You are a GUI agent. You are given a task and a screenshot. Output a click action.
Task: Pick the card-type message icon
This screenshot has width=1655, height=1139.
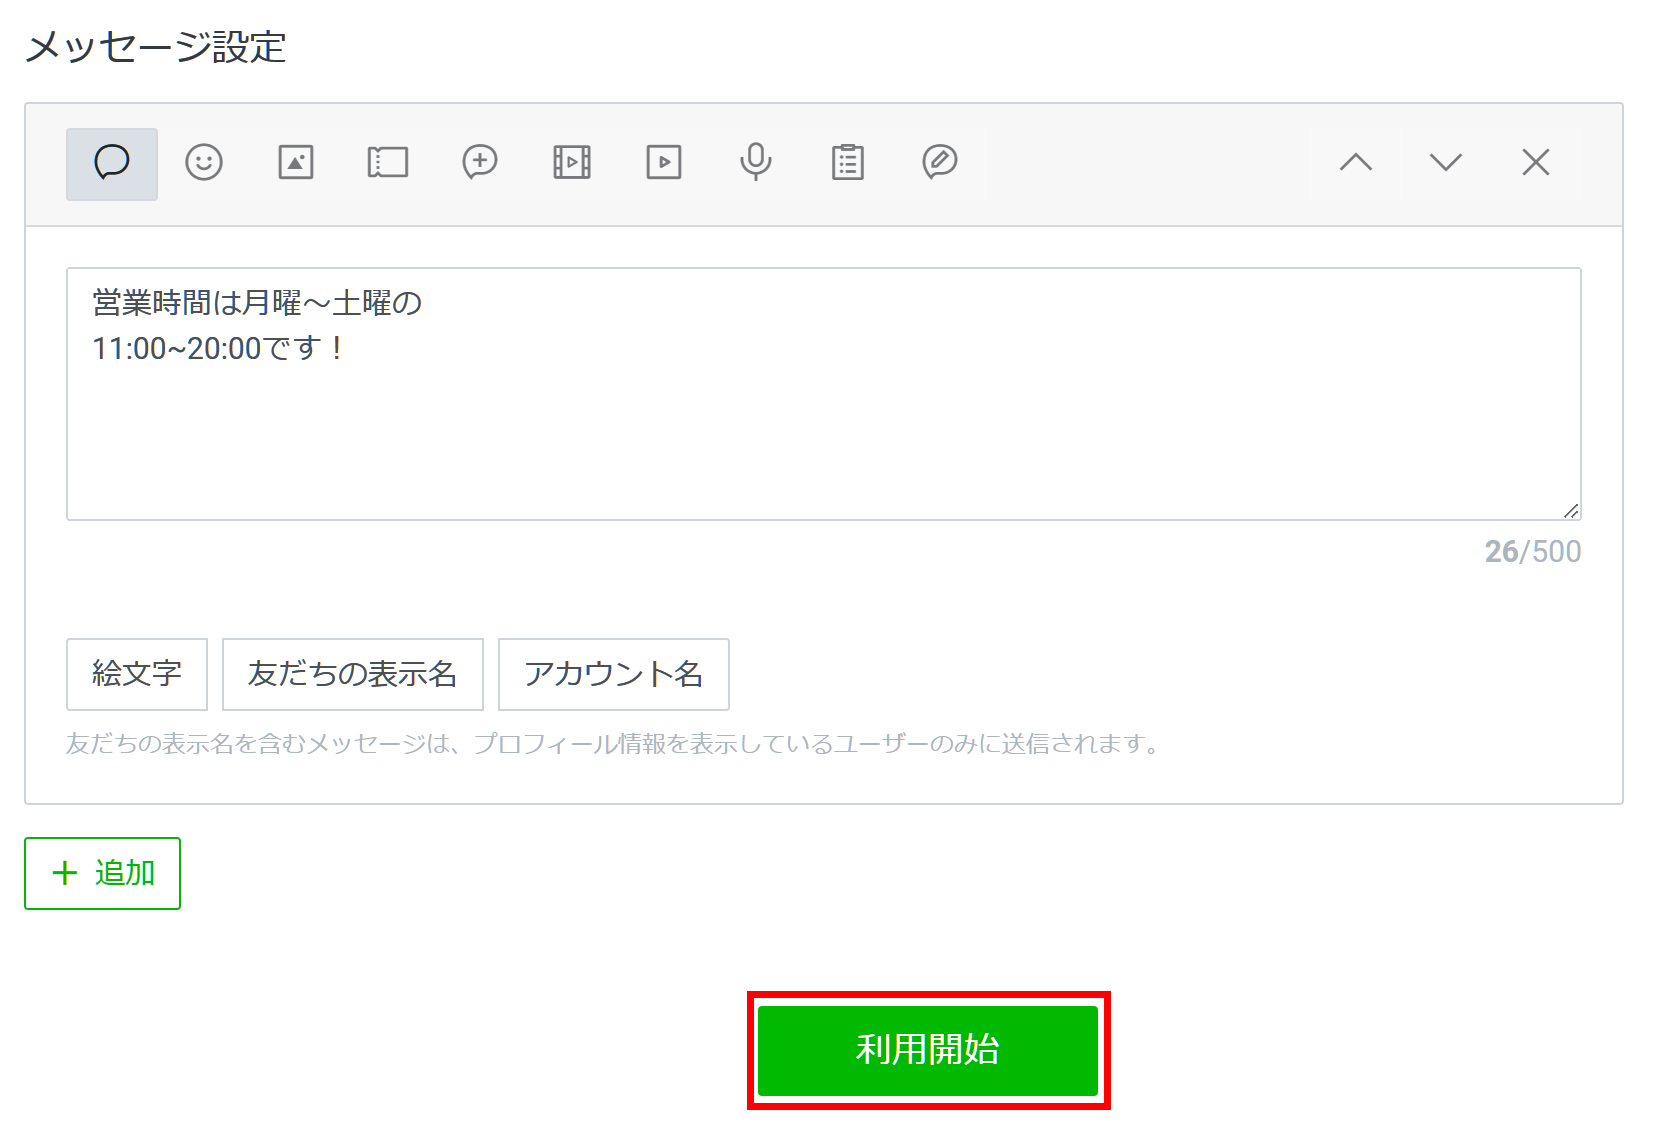tap(940, 162)
